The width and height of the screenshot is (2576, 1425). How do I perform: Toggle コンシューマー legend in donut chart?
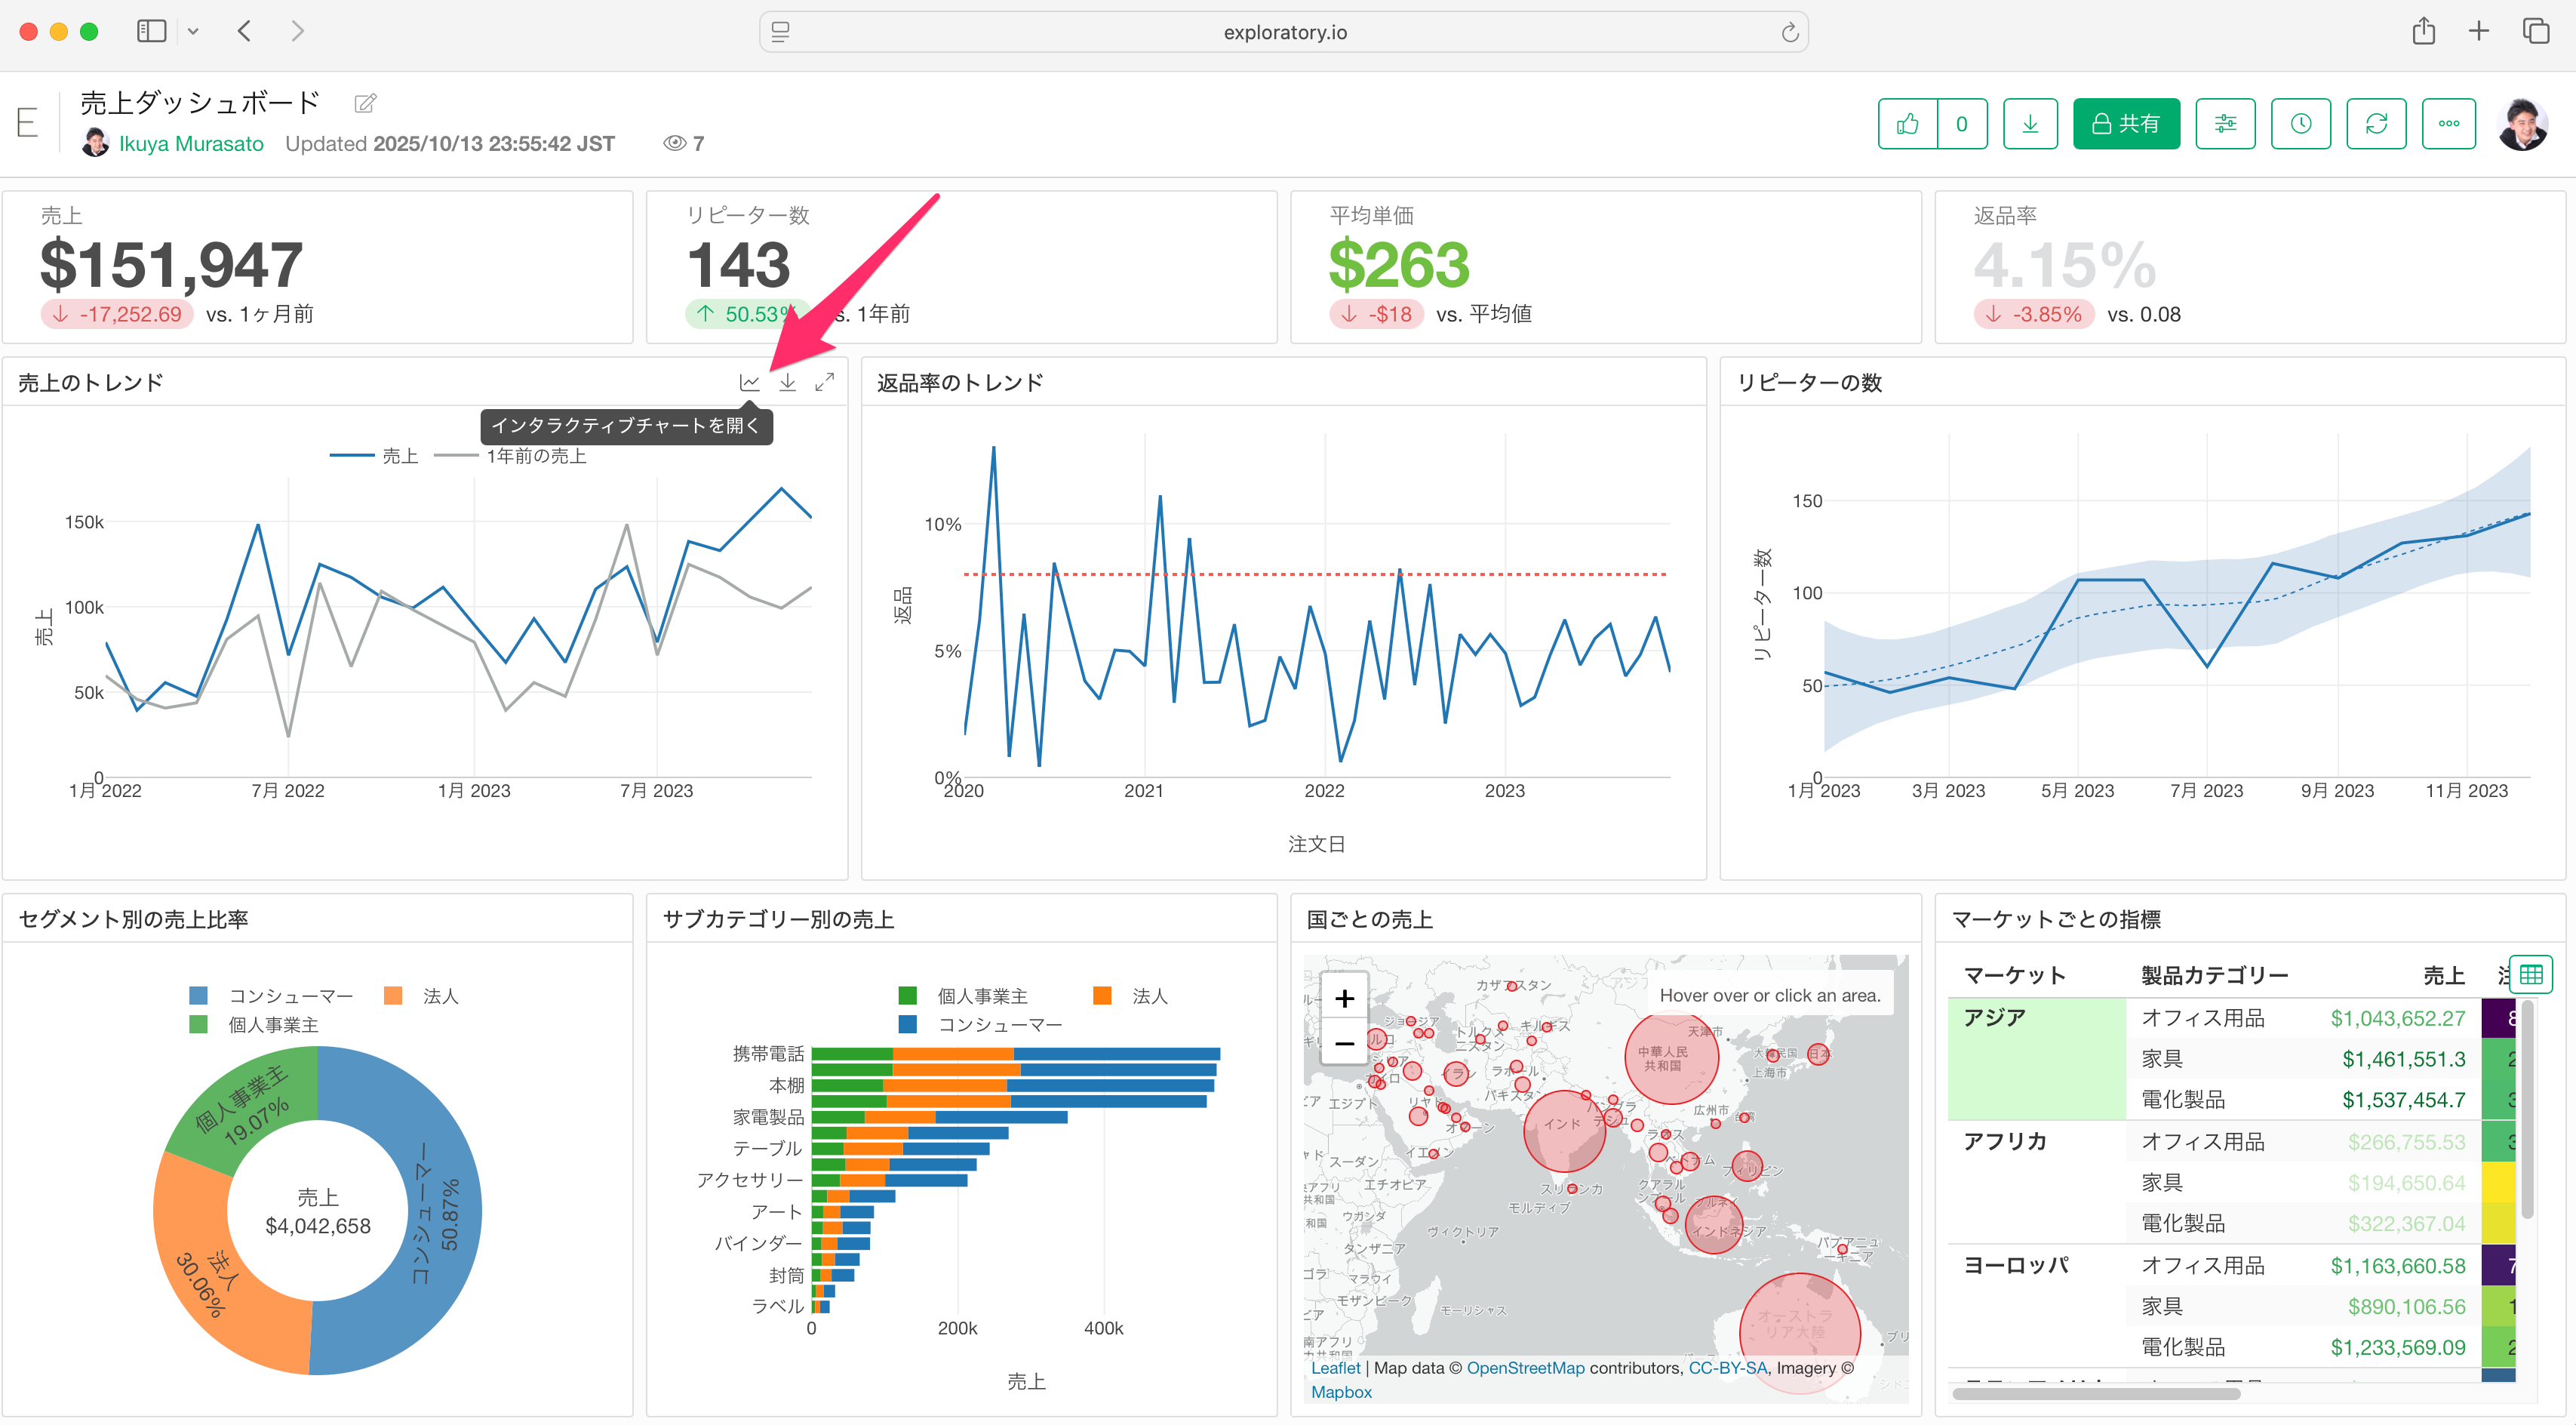tap(272, 996)
